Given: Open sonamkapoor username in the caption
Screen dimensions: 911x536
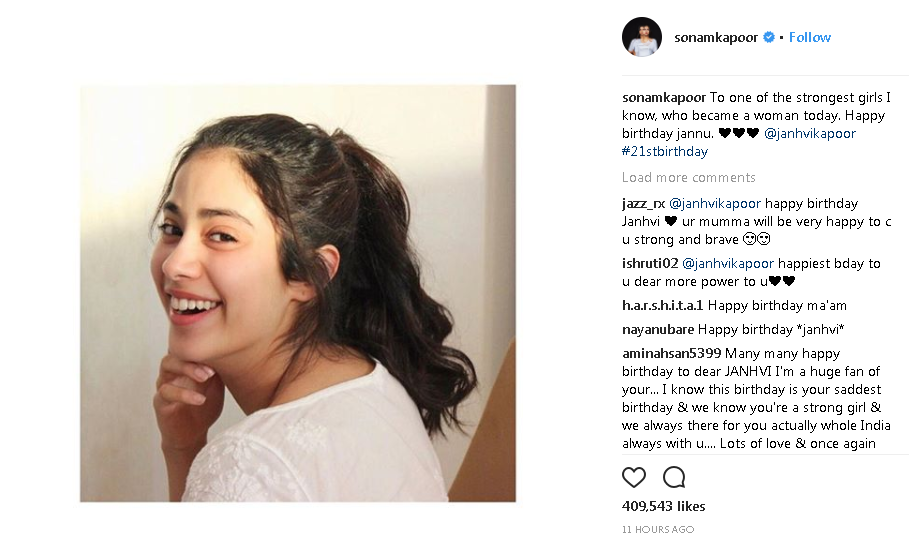Looking at the screenshot, I should point(664,97).
